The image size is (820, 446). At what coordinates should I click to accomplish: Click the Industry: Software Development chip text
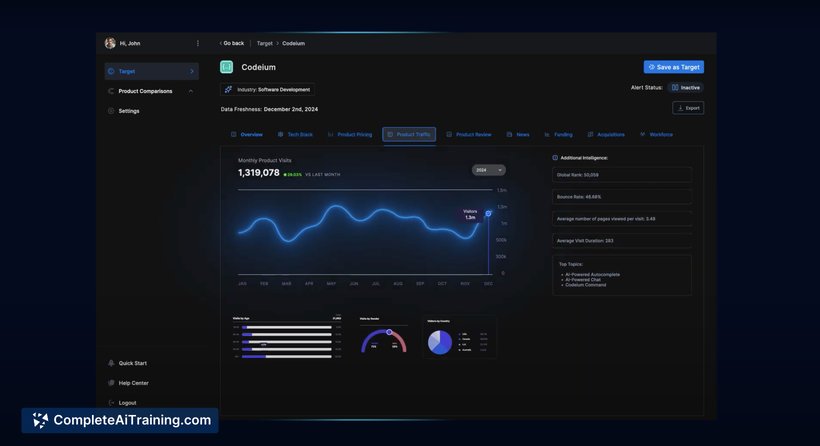[274, 89]
